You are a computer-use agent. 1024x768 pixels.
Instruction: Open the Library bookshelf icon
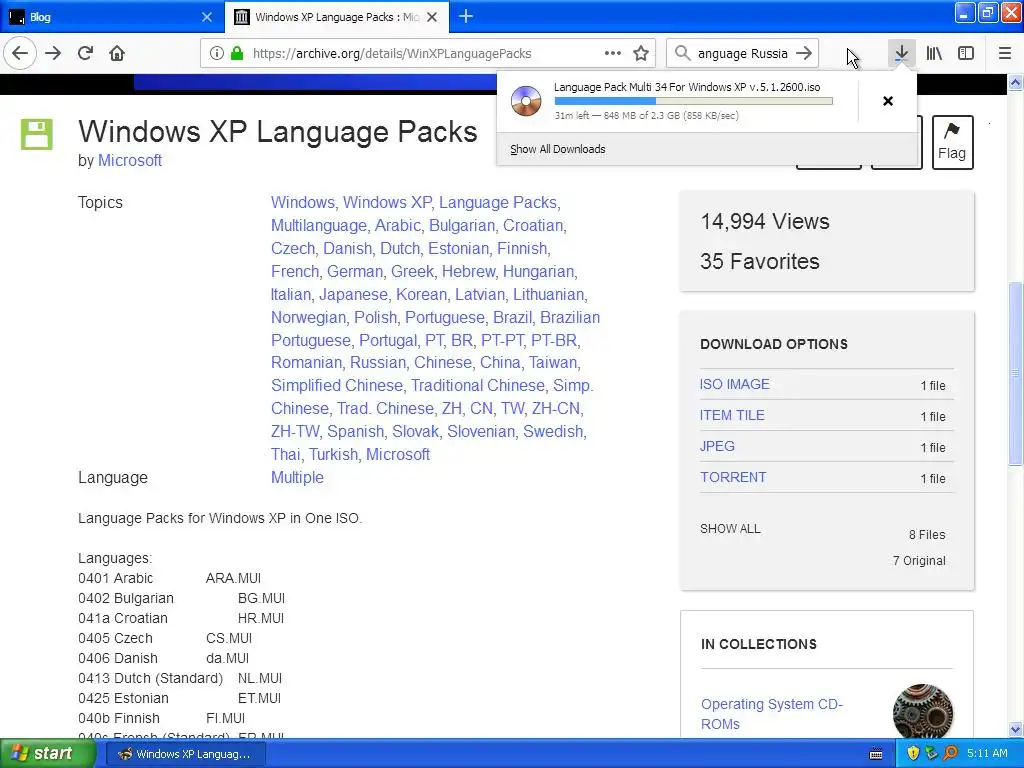[x=934, y=54]
